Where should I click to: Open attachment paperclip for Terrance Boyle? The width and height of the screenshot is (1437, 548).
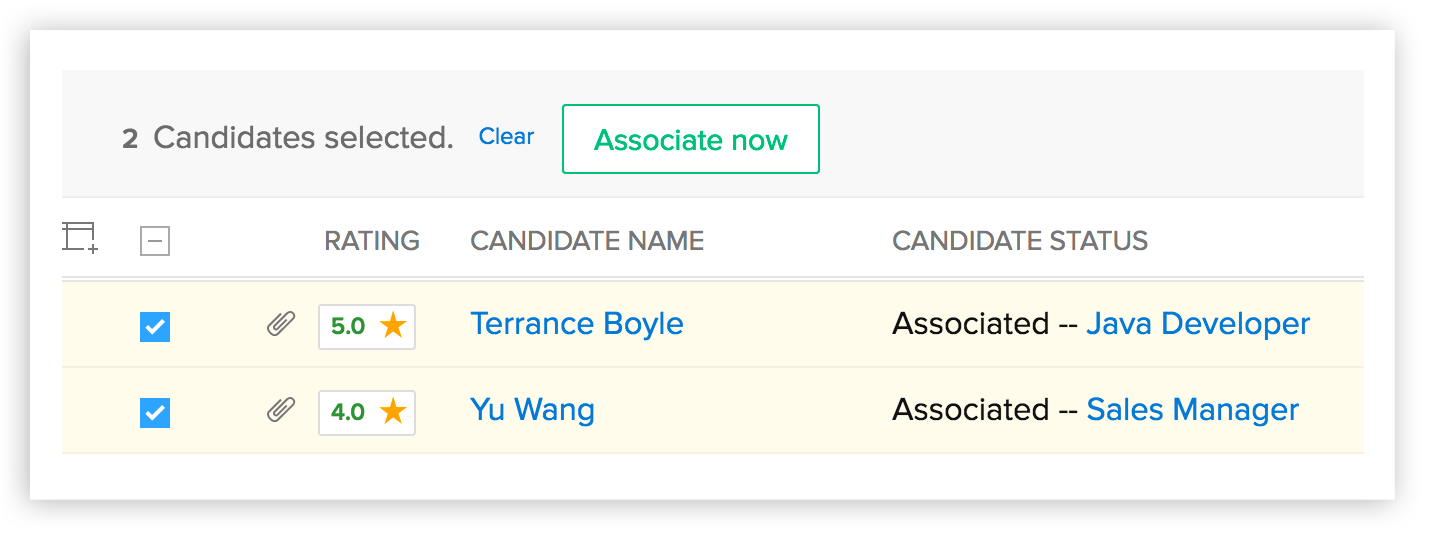[281, 324]
